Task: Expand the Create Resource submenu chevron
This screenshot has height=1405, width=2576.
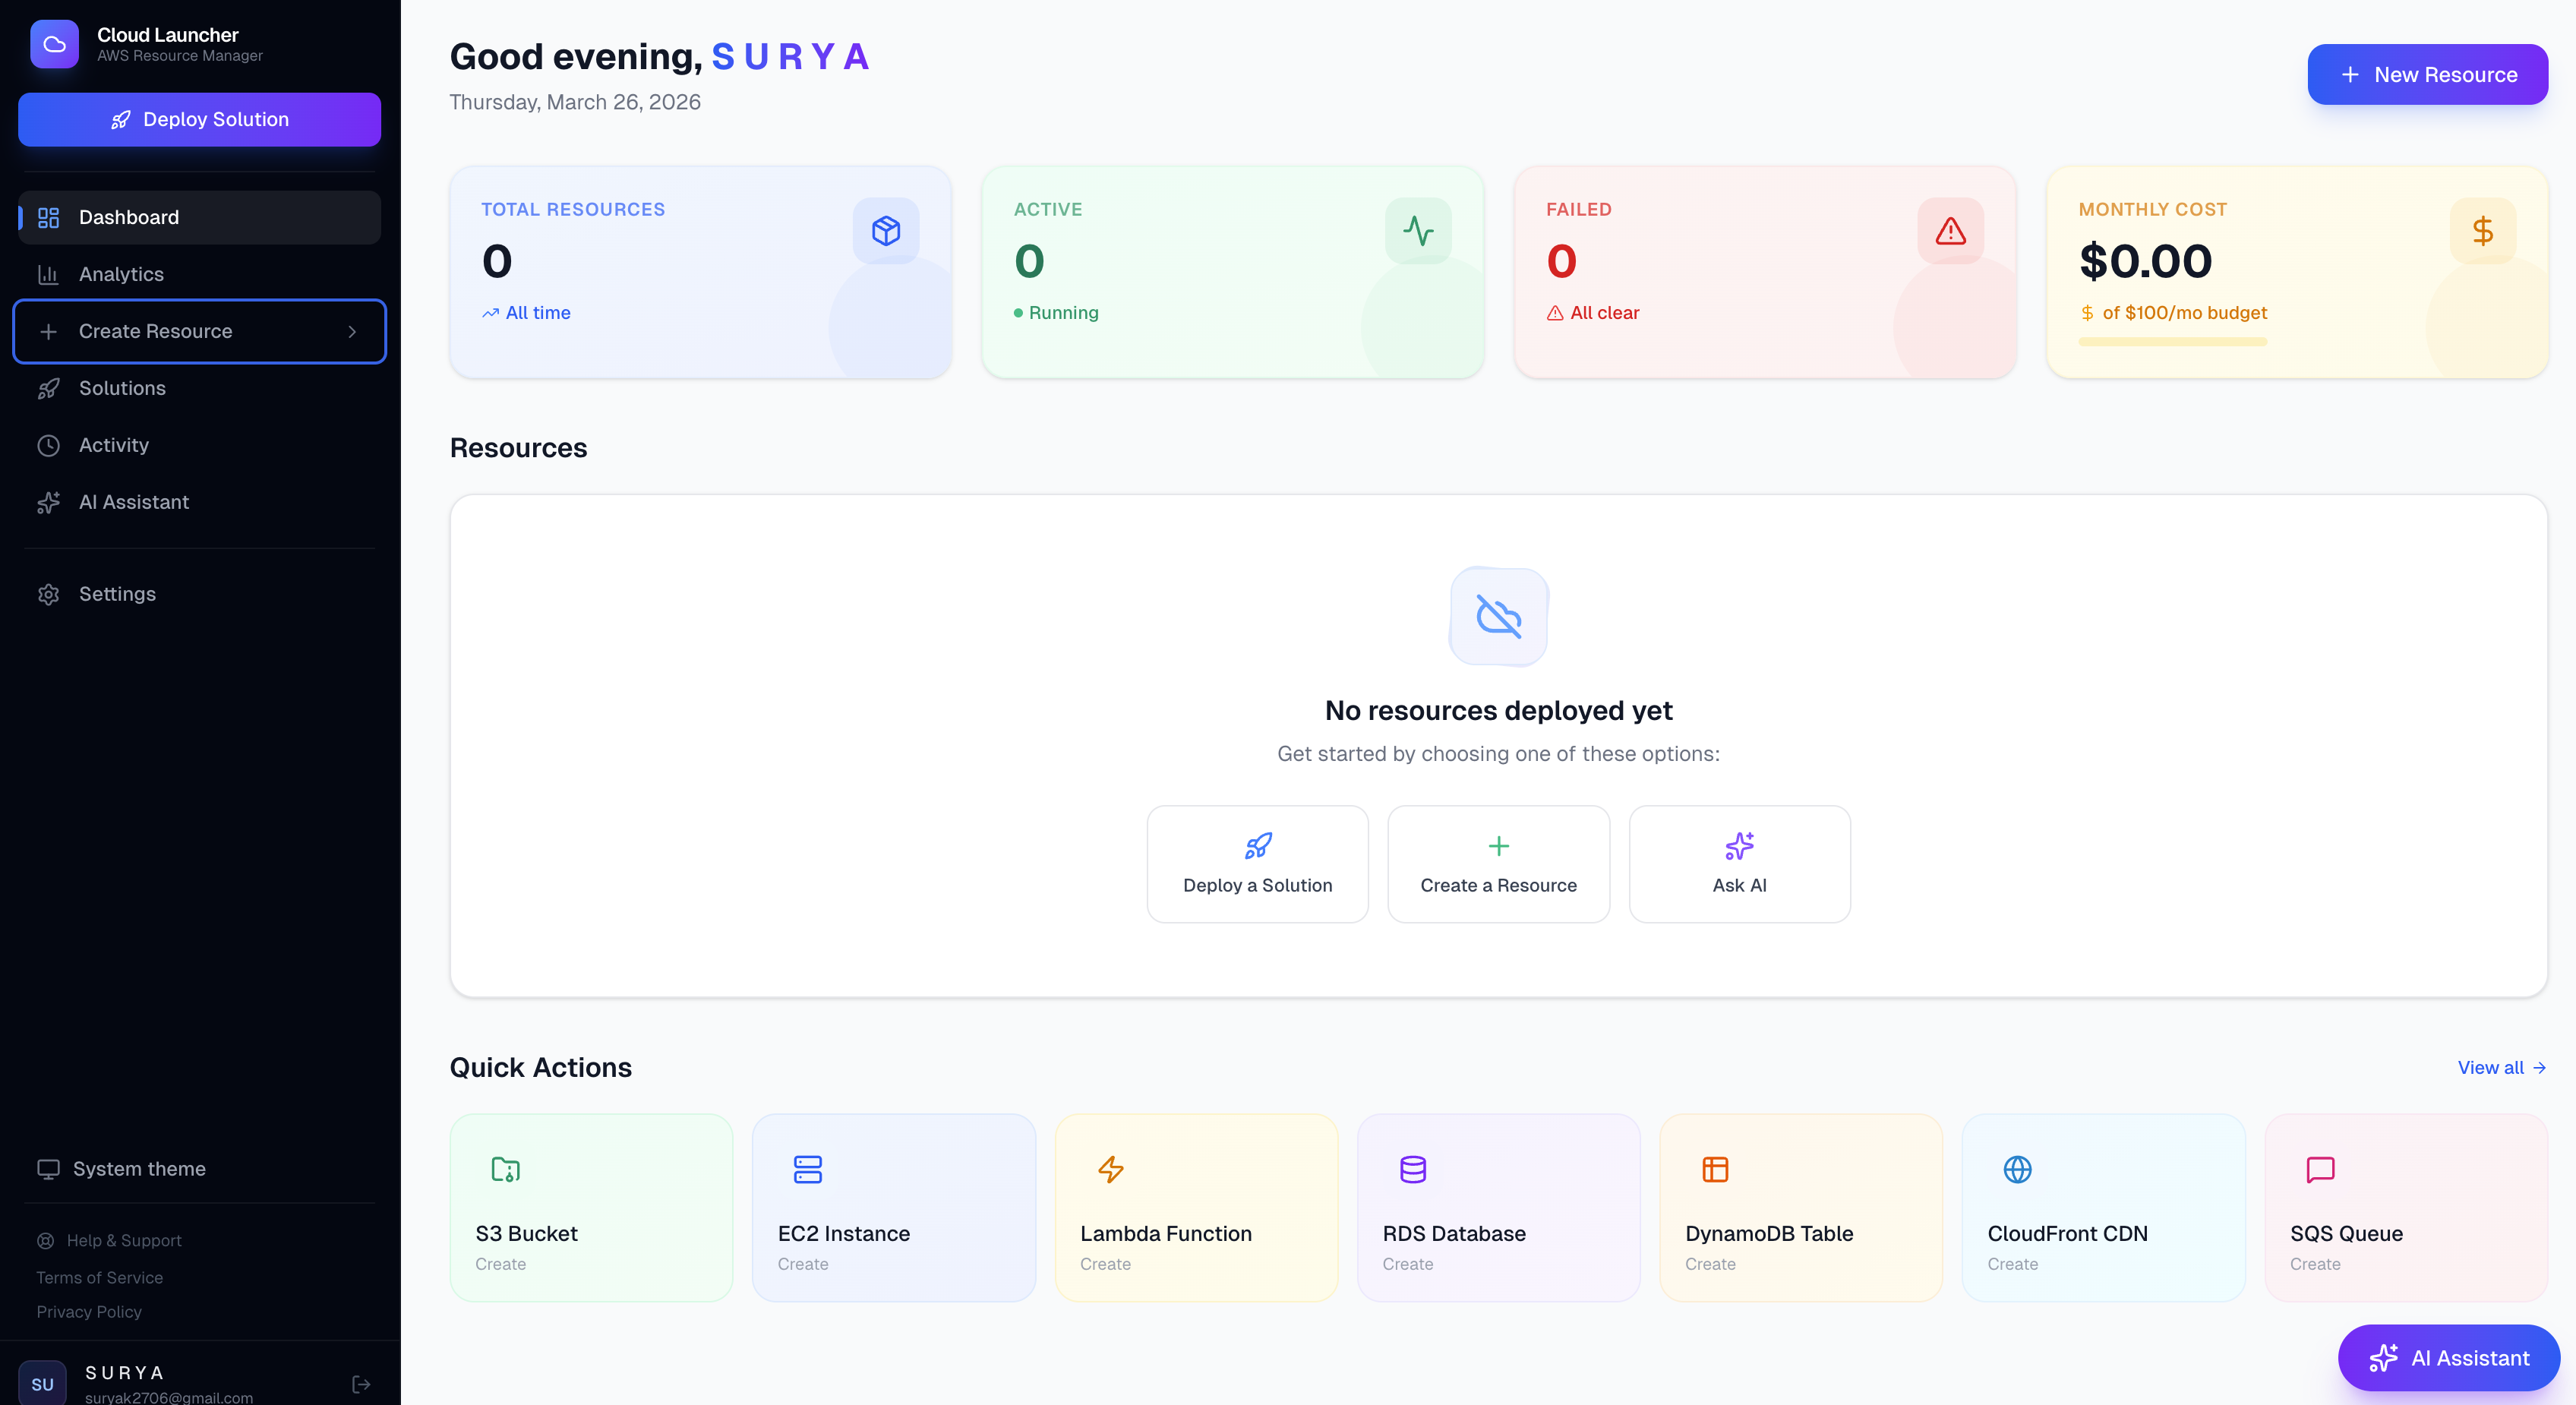Action: click(352, 332)
